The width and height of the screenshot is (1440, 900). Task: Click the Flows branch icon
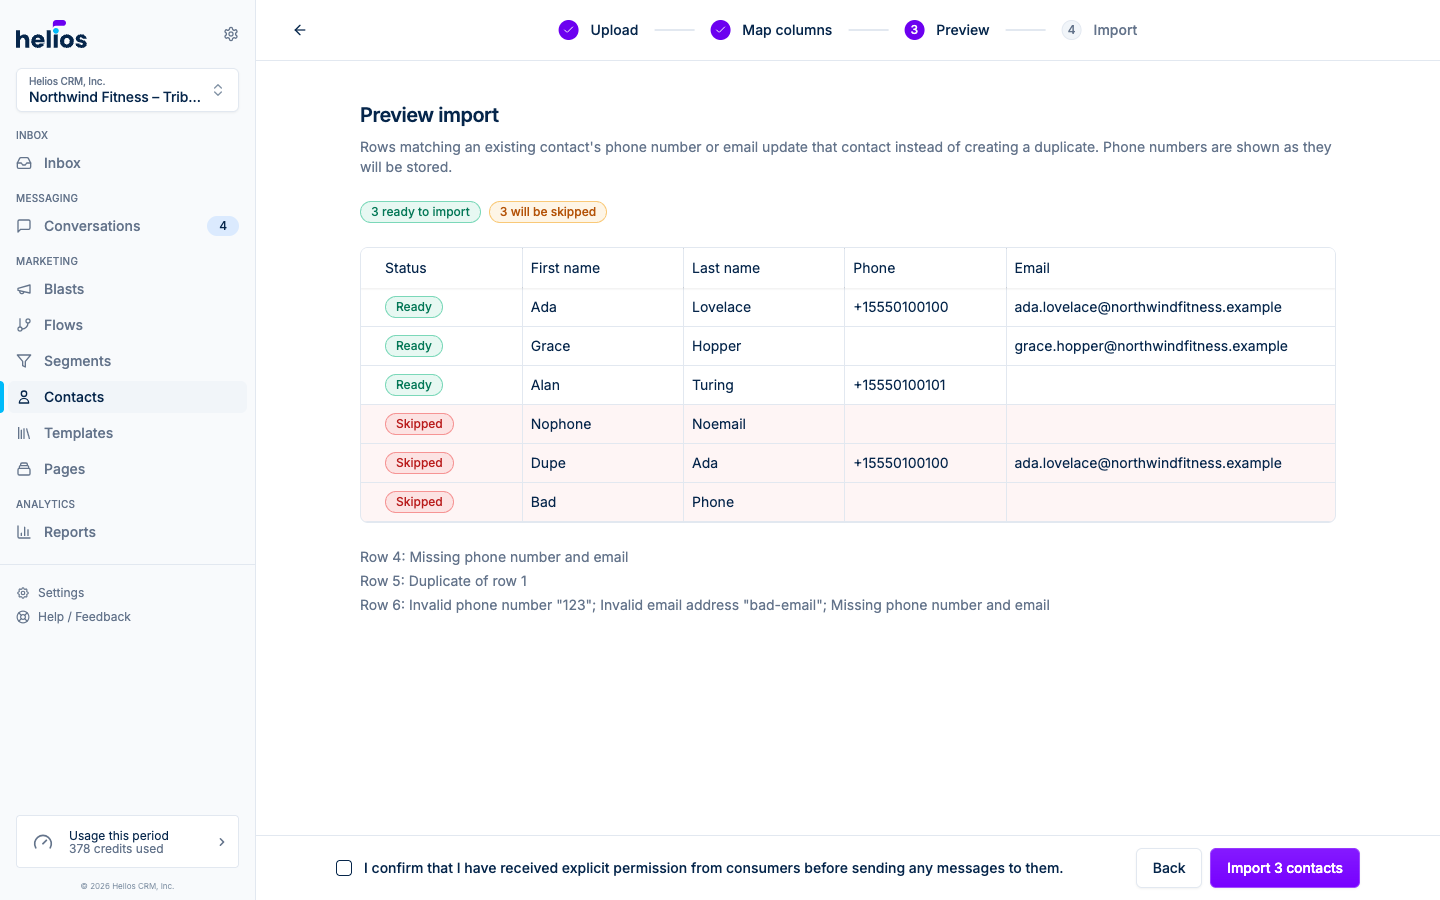24,325
